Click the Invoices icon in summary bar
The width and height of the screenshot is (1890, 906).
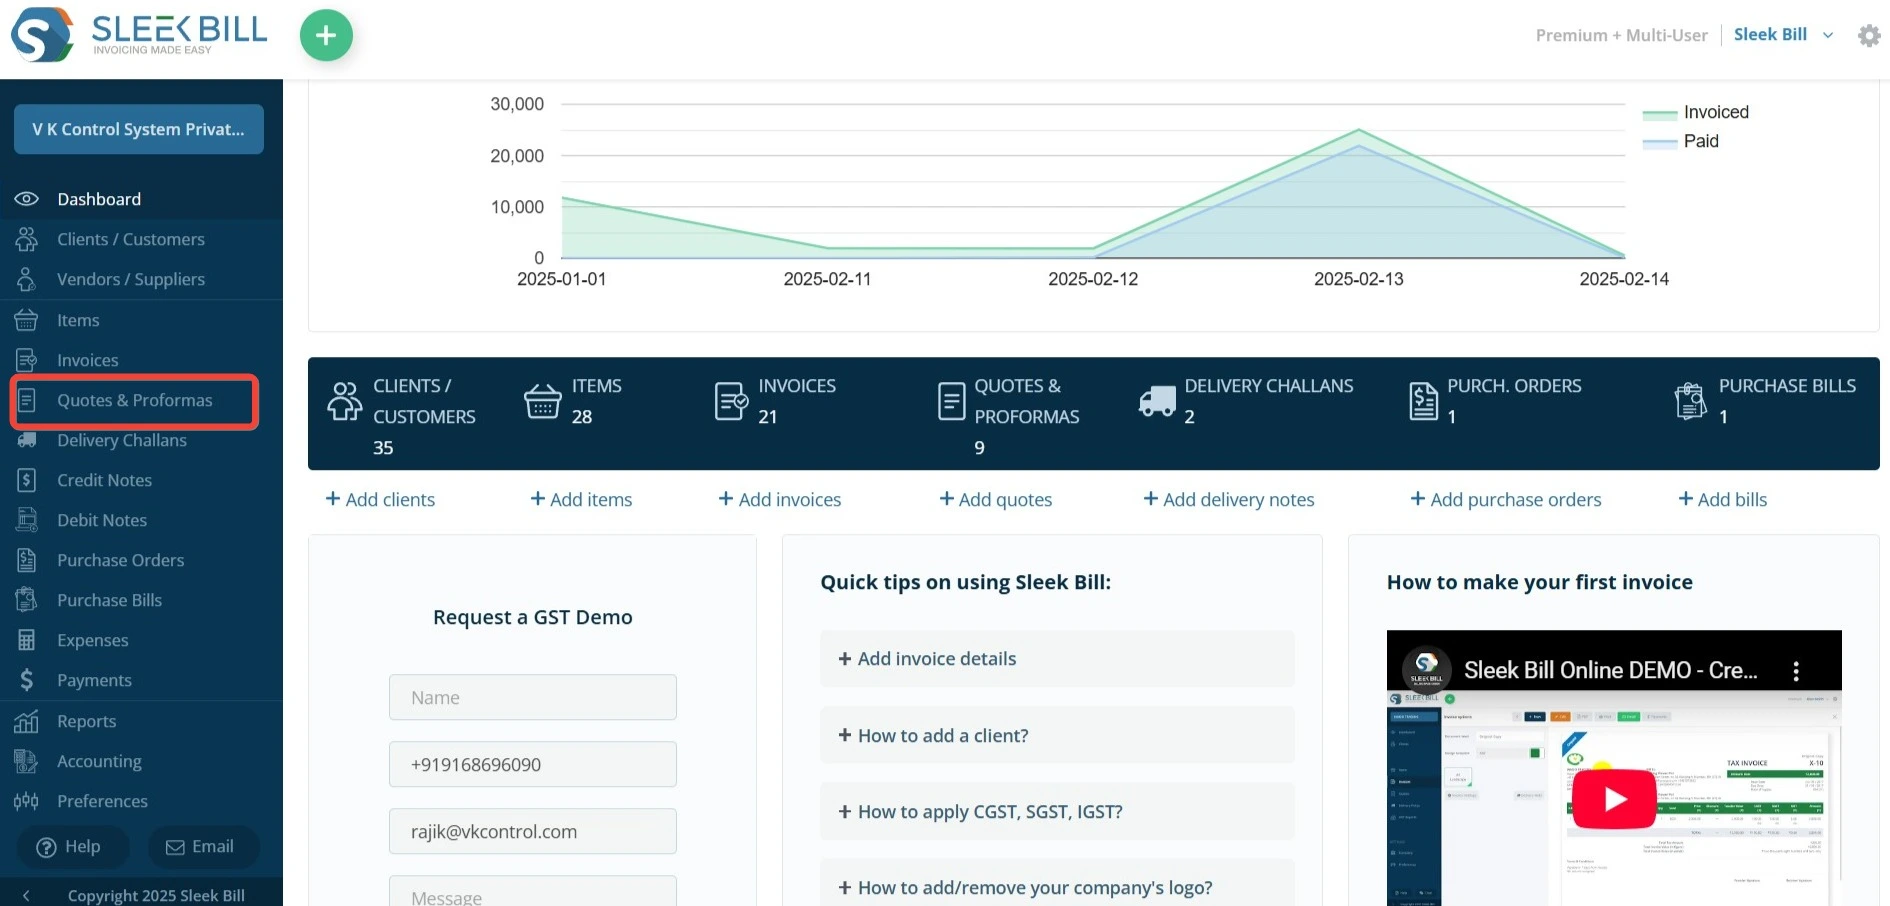tap(731, 401)
